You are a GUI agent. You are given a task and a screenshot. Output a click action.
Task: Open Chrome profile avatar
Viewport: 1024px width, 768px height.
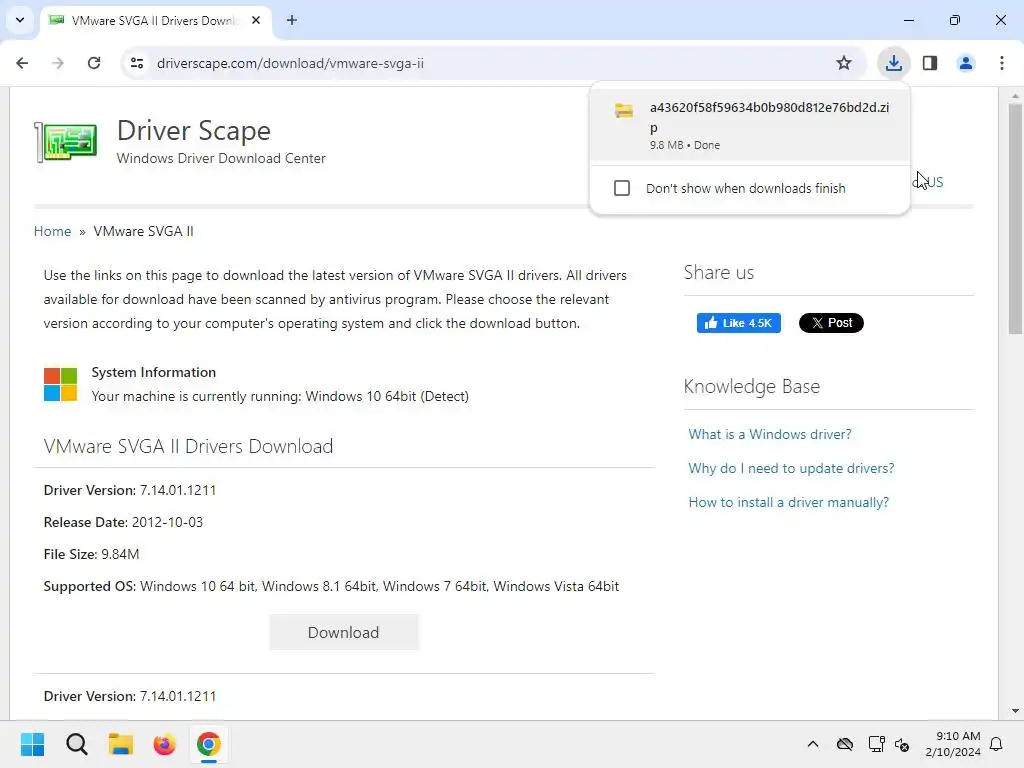pos(966,63)
